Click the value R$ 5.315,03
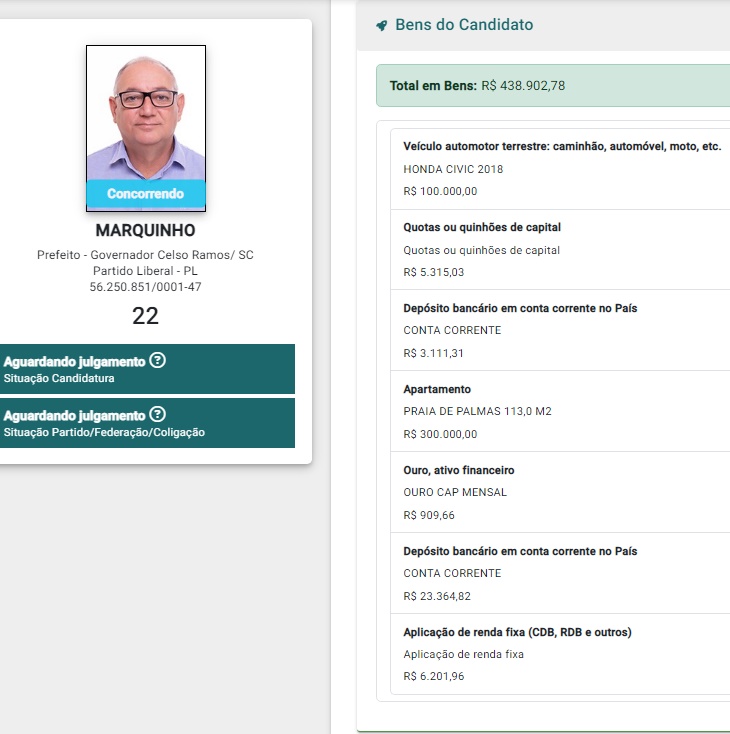The image size is (730, 734). [434, 272]
